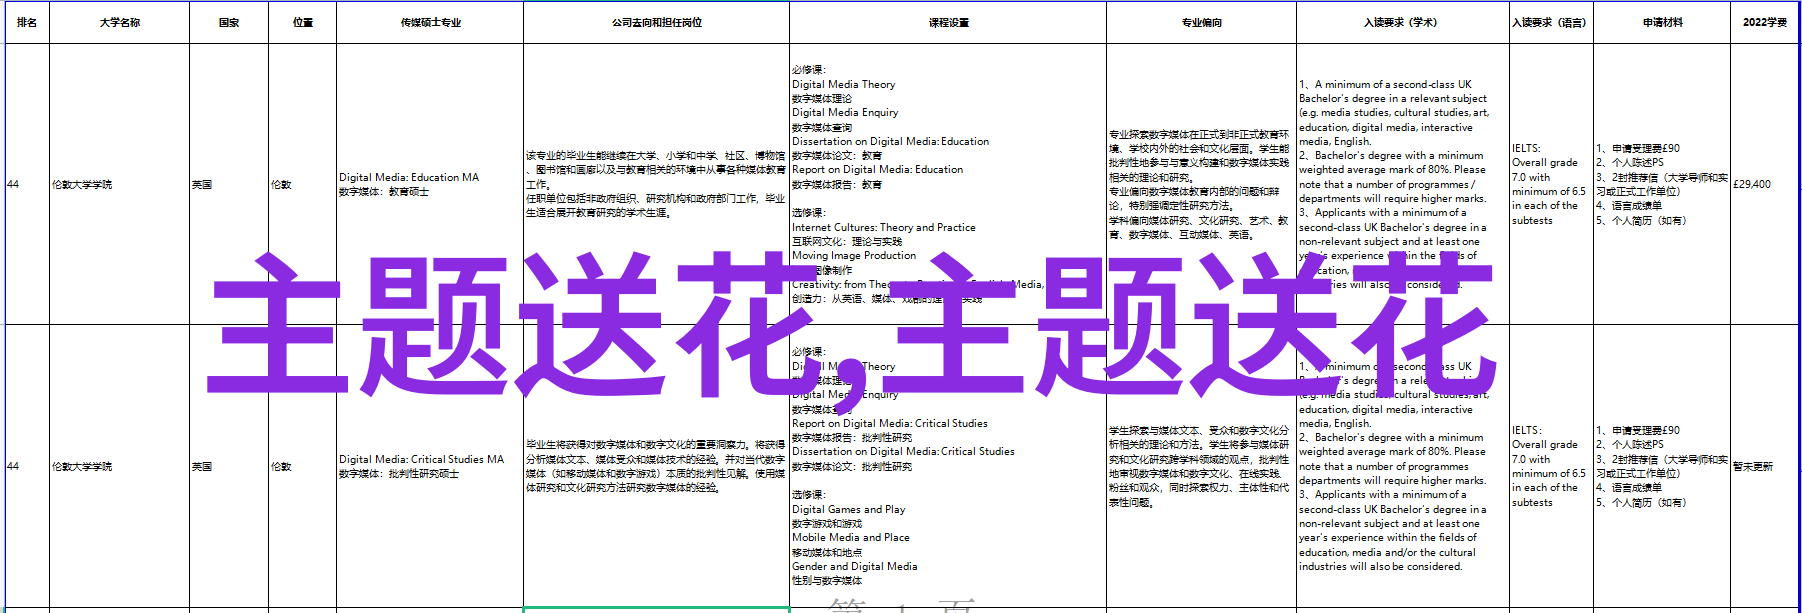Select the 公司去向和担任岗位 header cell
1802x613 pixels.
point(656,22)
